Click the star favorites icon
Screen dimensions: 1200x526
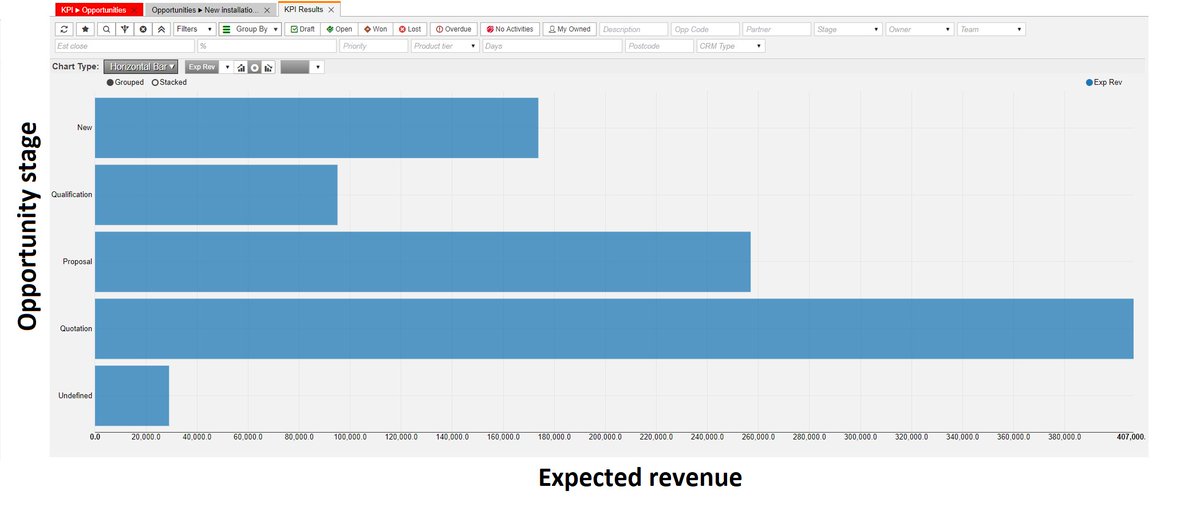85,29
